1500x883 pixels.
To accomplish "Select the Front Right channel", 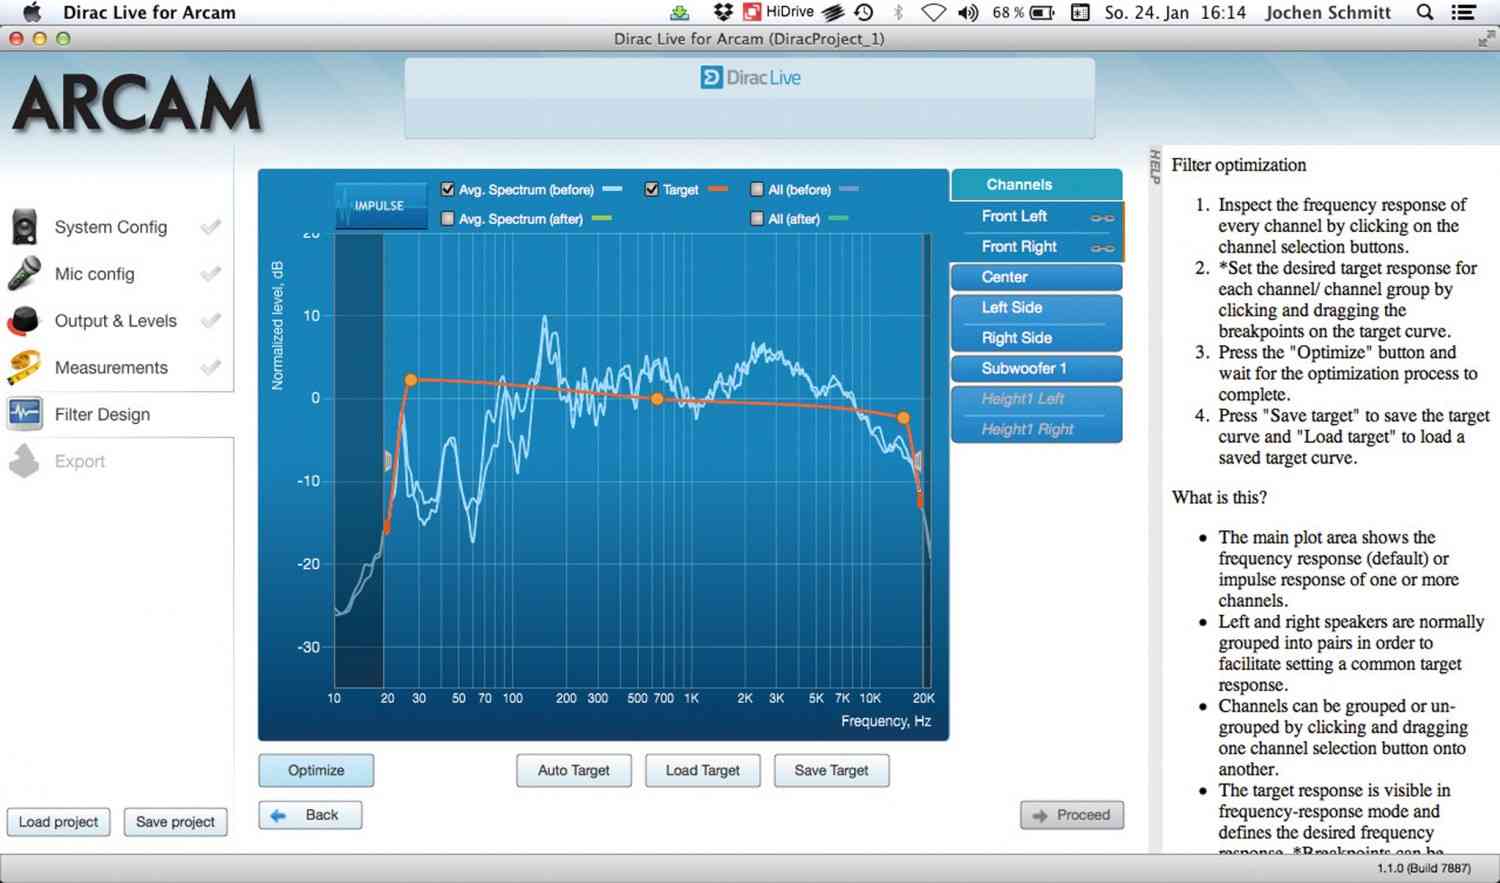I will pyautogui.click(x=1036, y=246).
